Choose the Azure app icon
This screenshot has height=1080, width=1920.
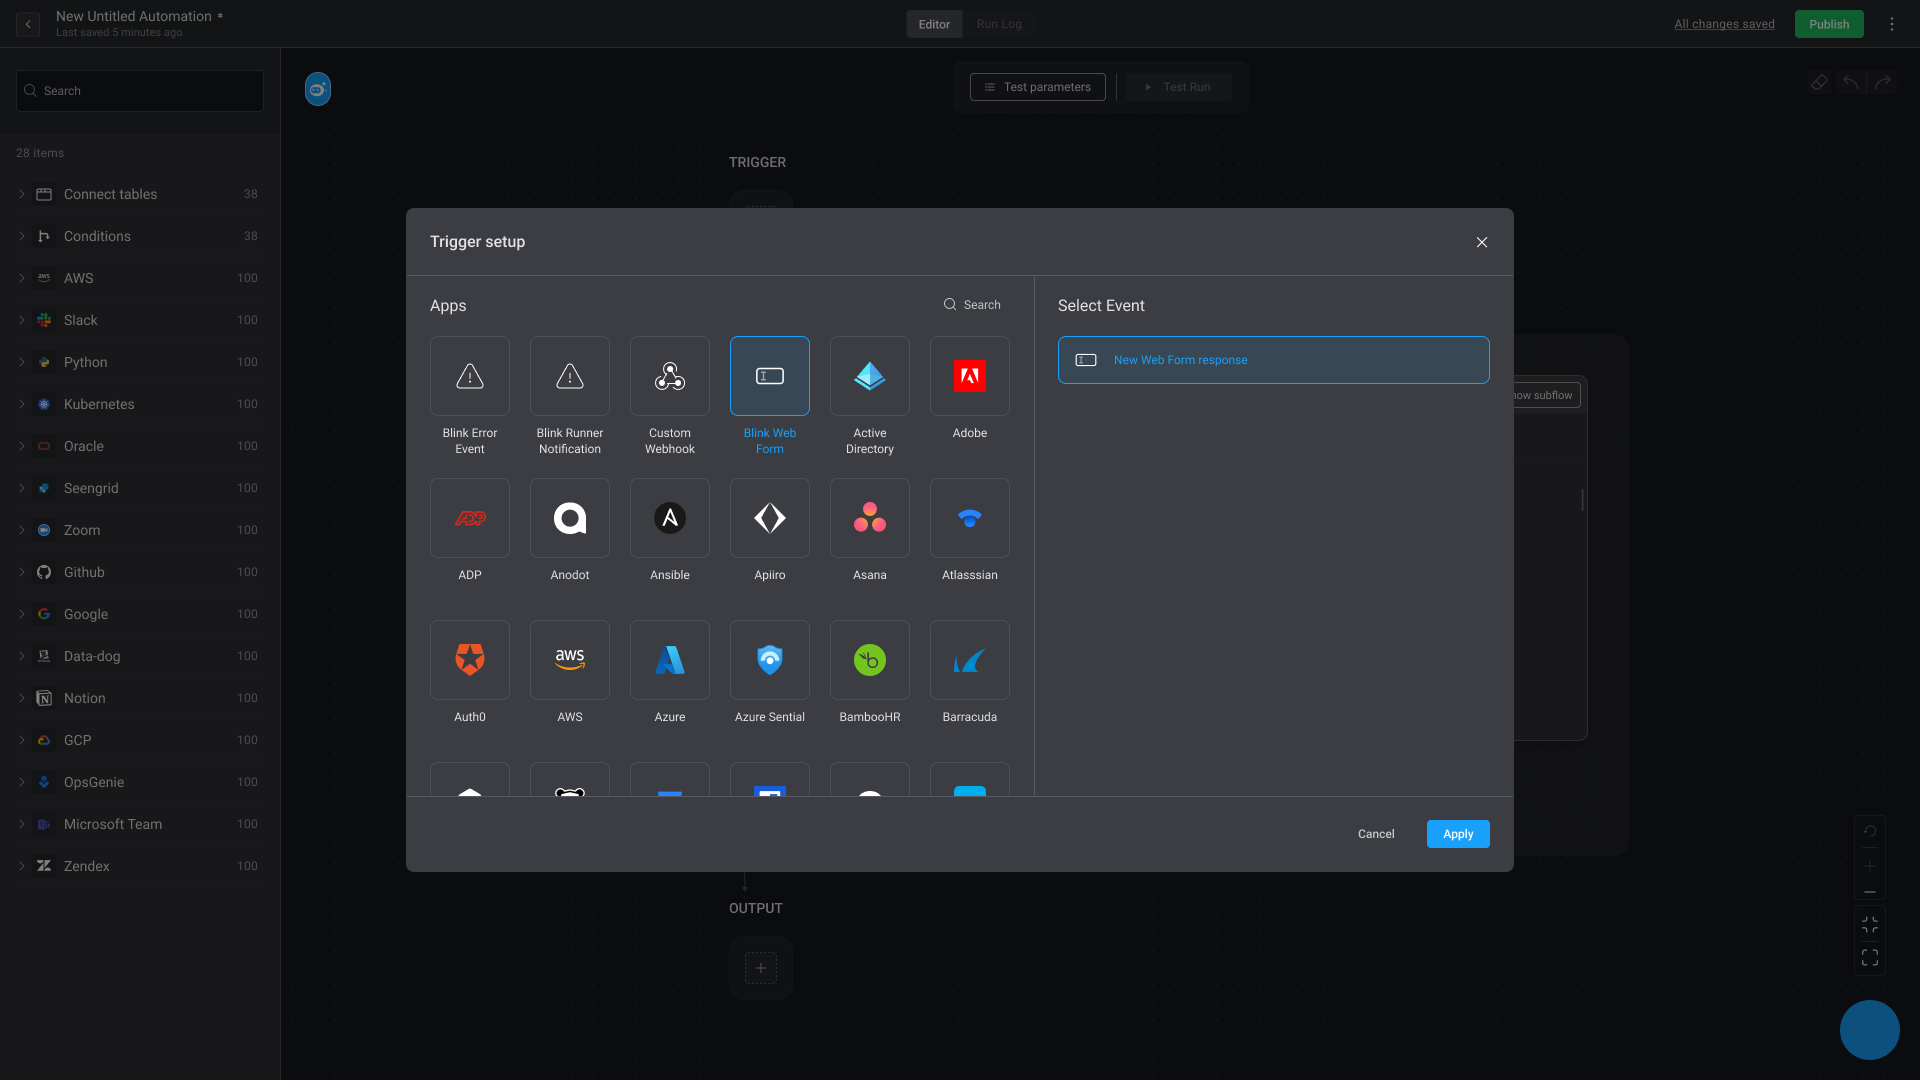[670, 660]
